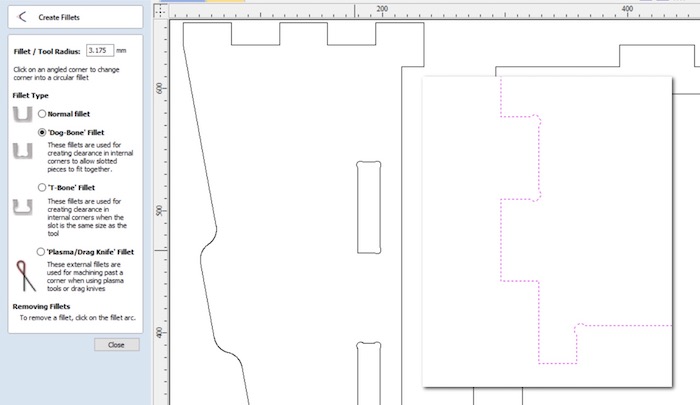Choose the 'T-Bone' Fillet option

pyautogui.click(x=42, y=188)
